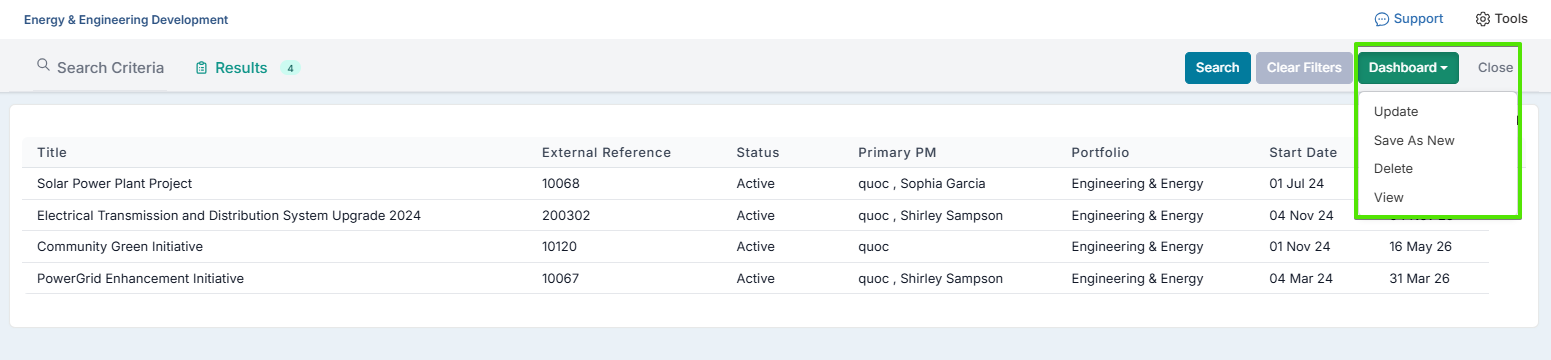Click the results count badge showing 4
Screen dimensions: 1551x360
coord(290,68)
